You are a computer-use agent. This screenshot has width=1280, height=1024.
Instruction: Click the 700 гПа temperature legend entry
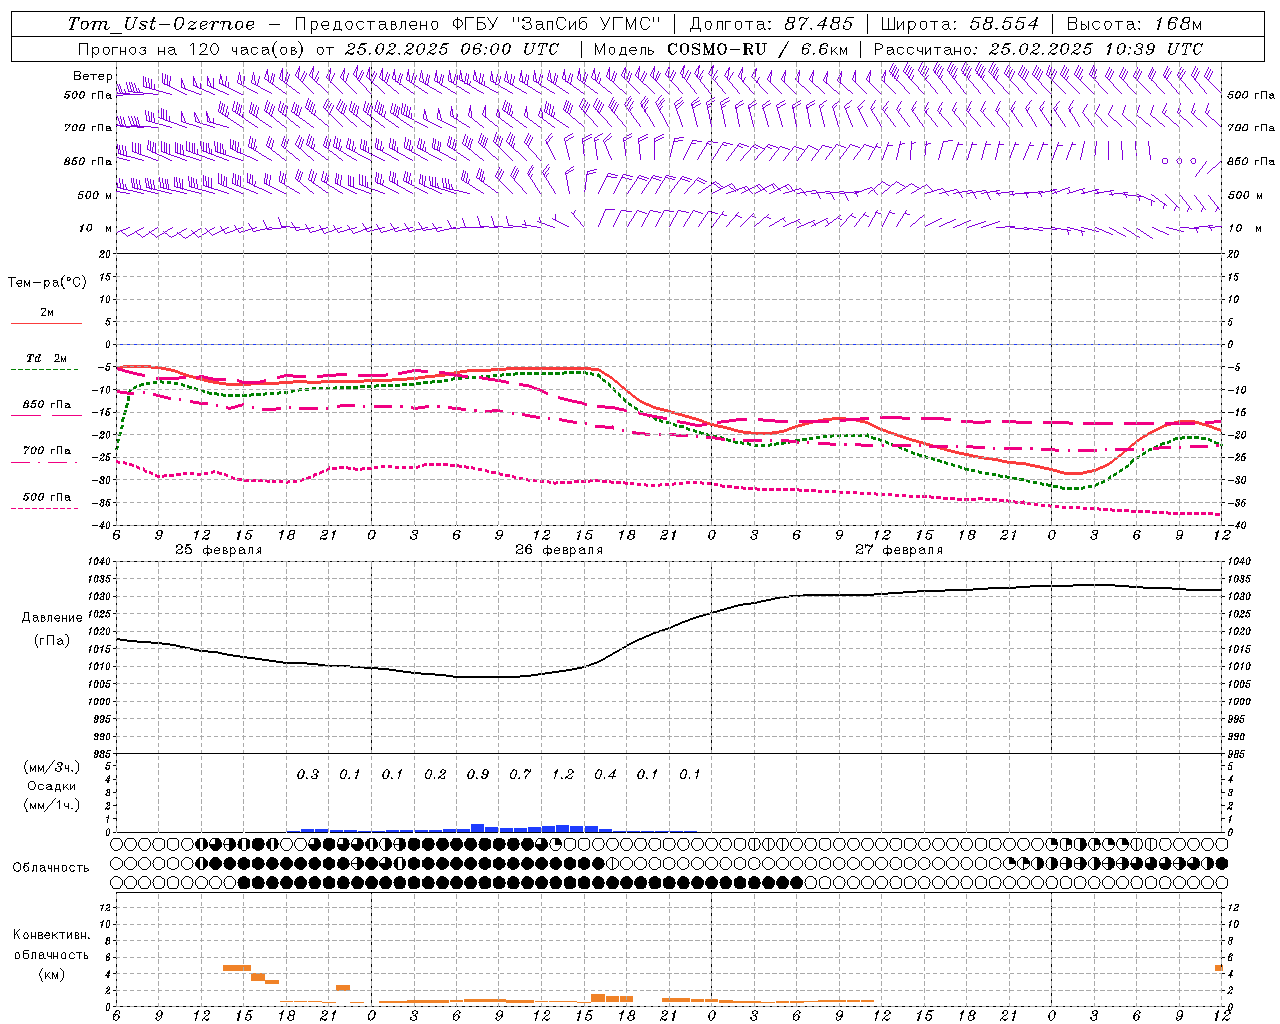[x=46, y=451]
